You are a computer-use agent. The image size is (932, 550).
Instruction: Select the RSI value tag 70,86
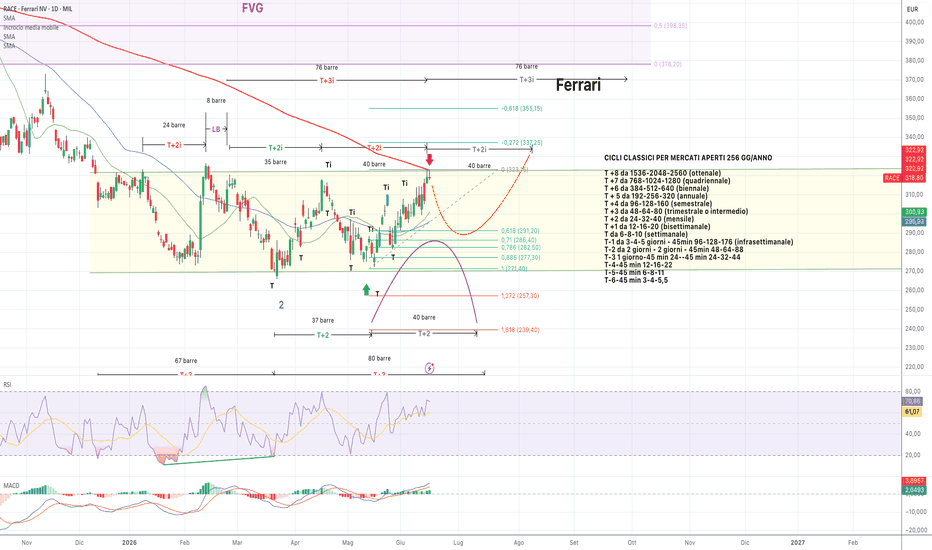coord(912,402)
